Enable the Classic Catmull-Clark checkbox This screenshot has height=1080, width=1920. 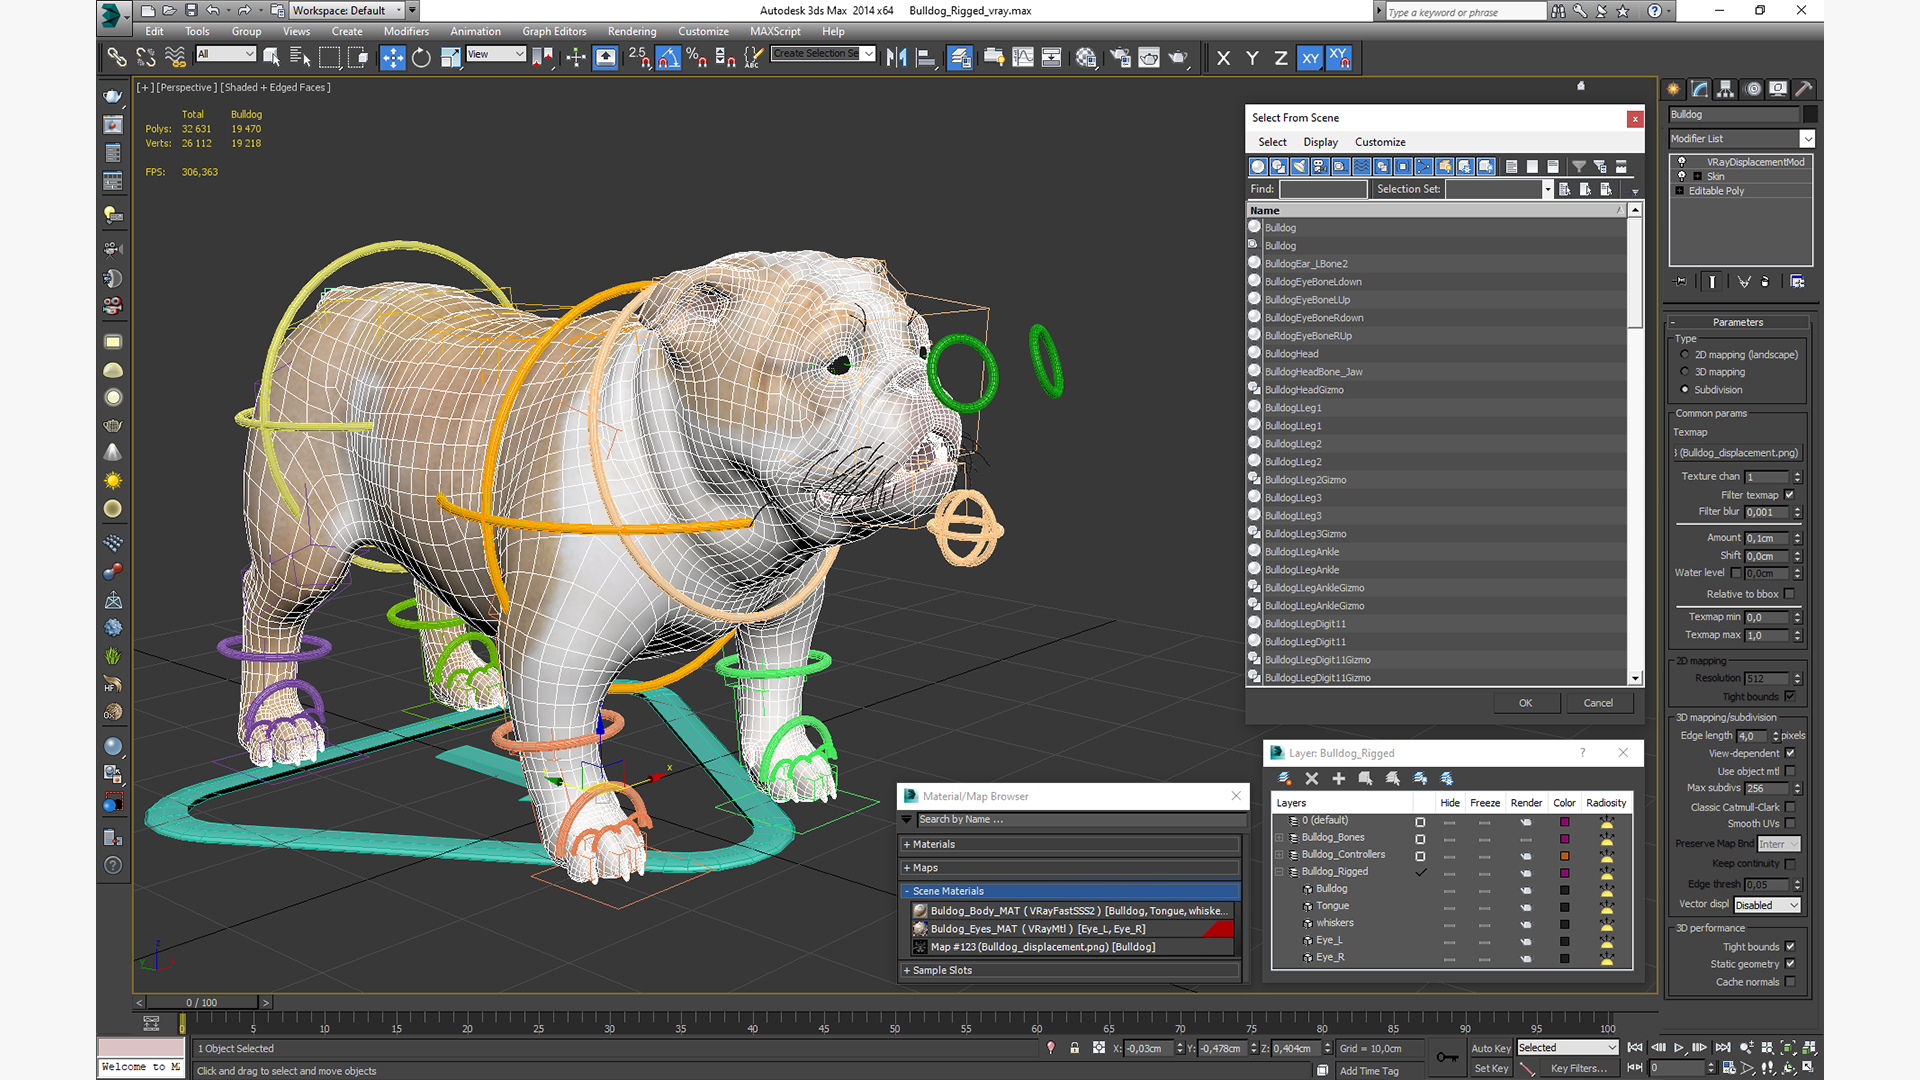point(1790,807)
